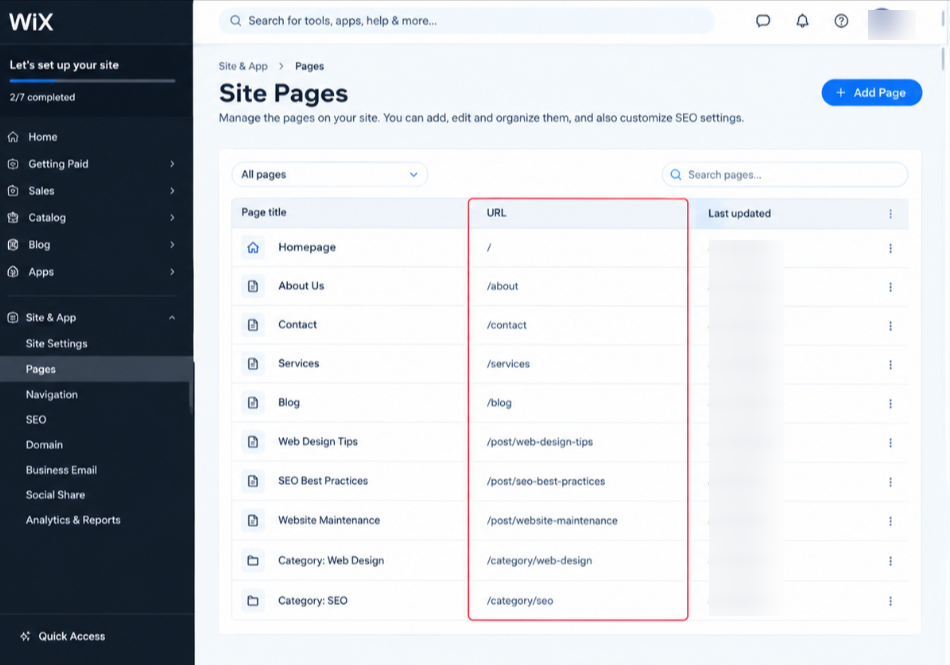Click the Site & App sidebar icon
Screen dimensions: 950x665
[x=13, y=317]
